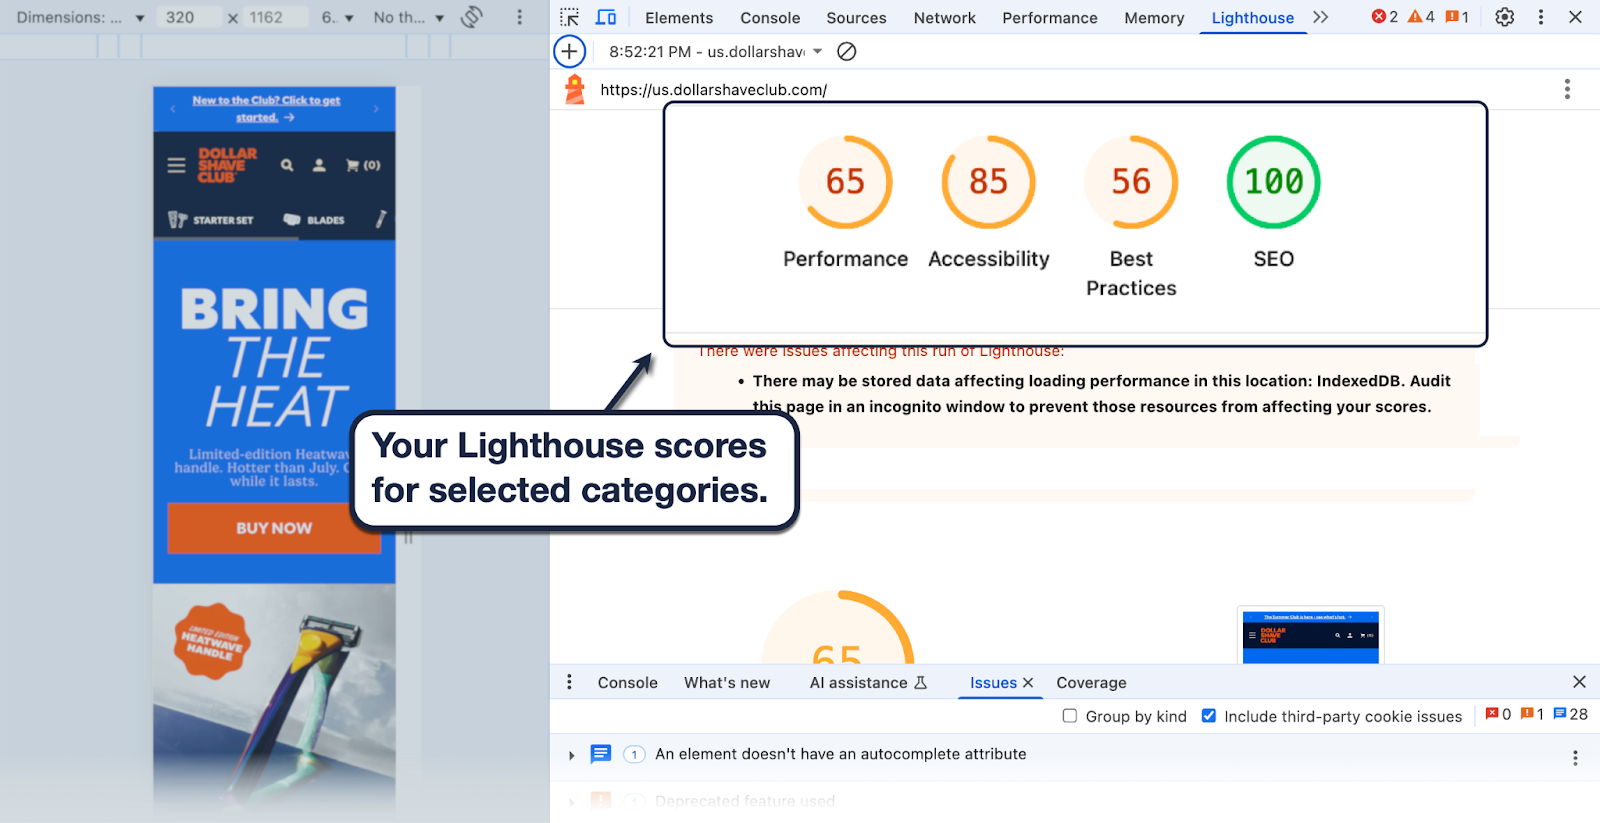This screenshot has width=1600, height=823.
Task: Close the Issues drawer tab
Action: (x=1028, y=682)
